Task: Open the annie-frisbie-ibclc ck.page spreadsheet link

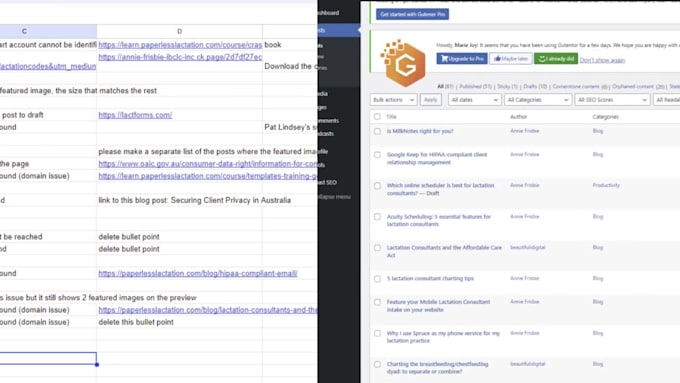Action: point(180,57)
